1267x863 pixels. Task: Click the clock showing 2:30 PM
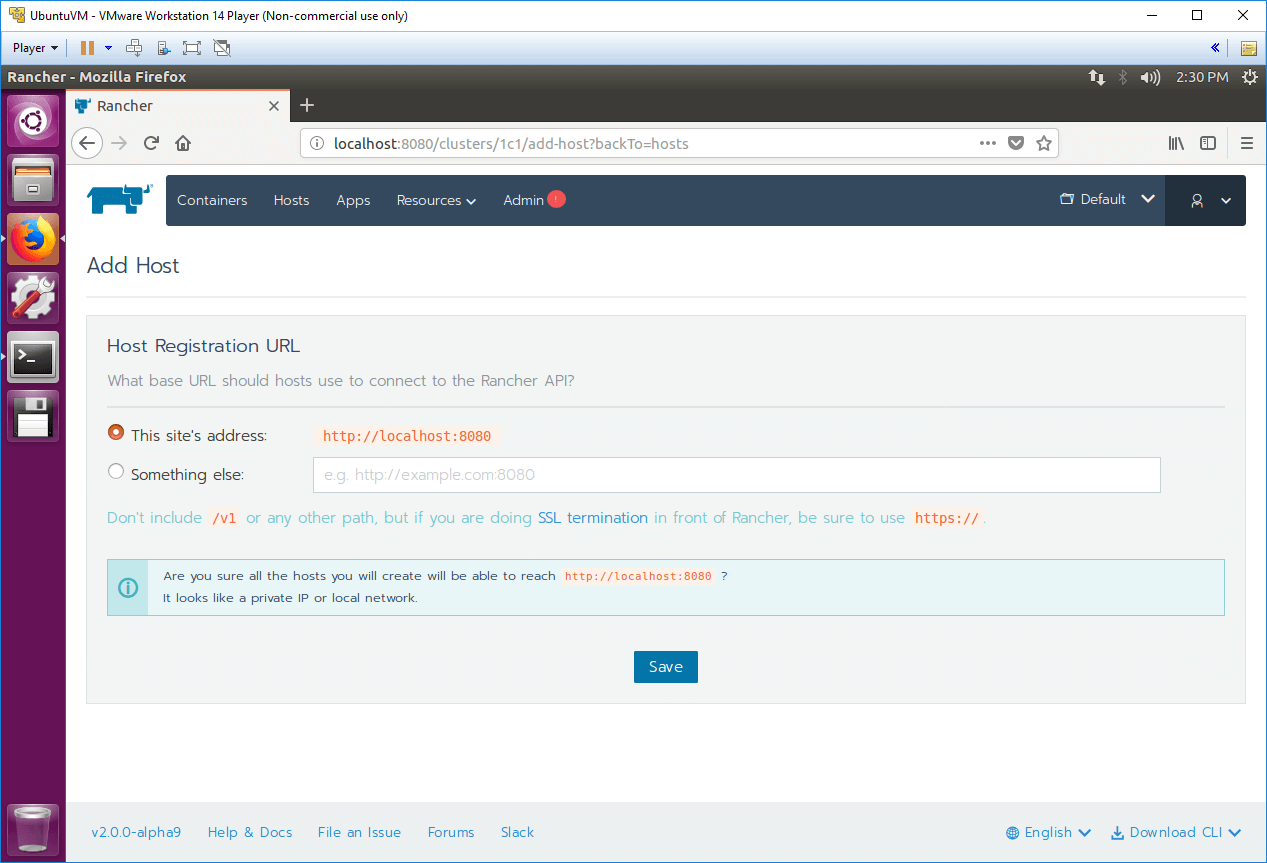coord(1202,77)
